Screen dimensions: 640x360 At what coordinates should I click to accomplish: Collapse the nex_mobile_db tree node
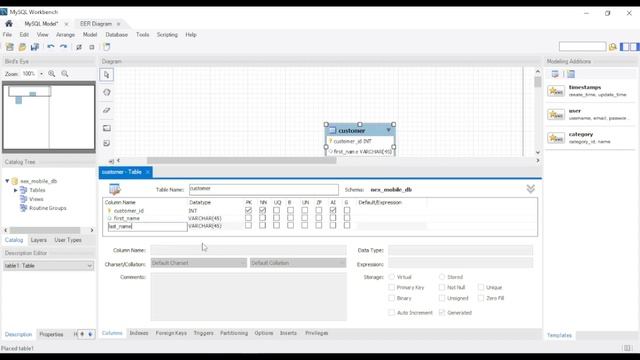7,180
